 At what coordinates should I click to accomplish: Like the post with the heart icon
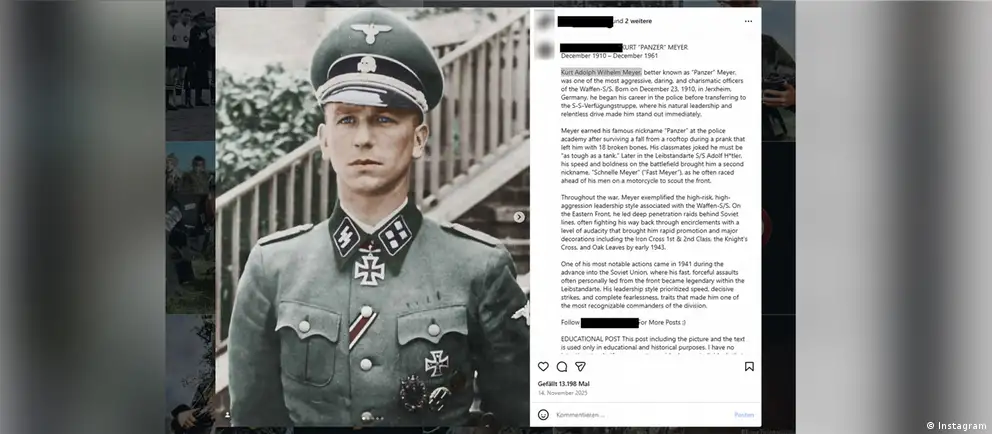pos(543,366)
